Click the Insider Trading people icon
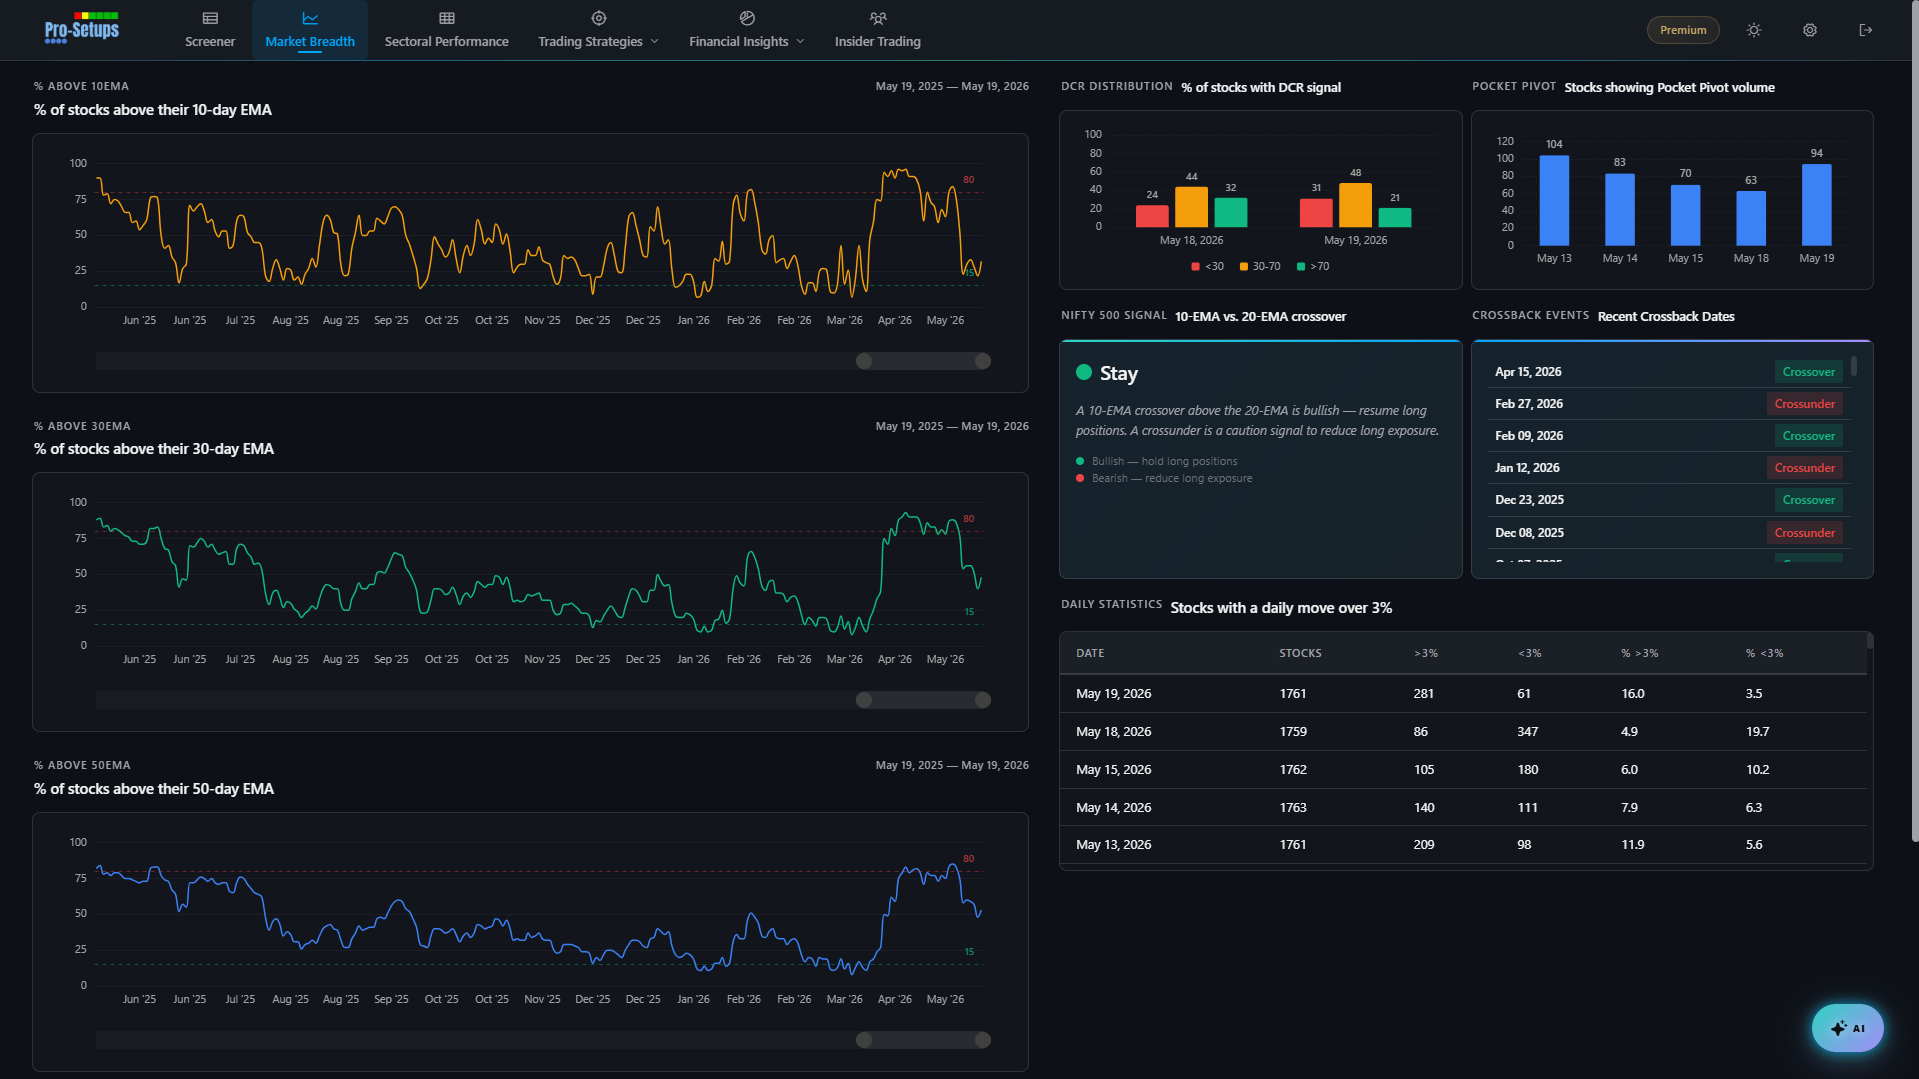The width and height of the screenshot is (1919, 1079). pyautogui.click(x=878, y=18)
